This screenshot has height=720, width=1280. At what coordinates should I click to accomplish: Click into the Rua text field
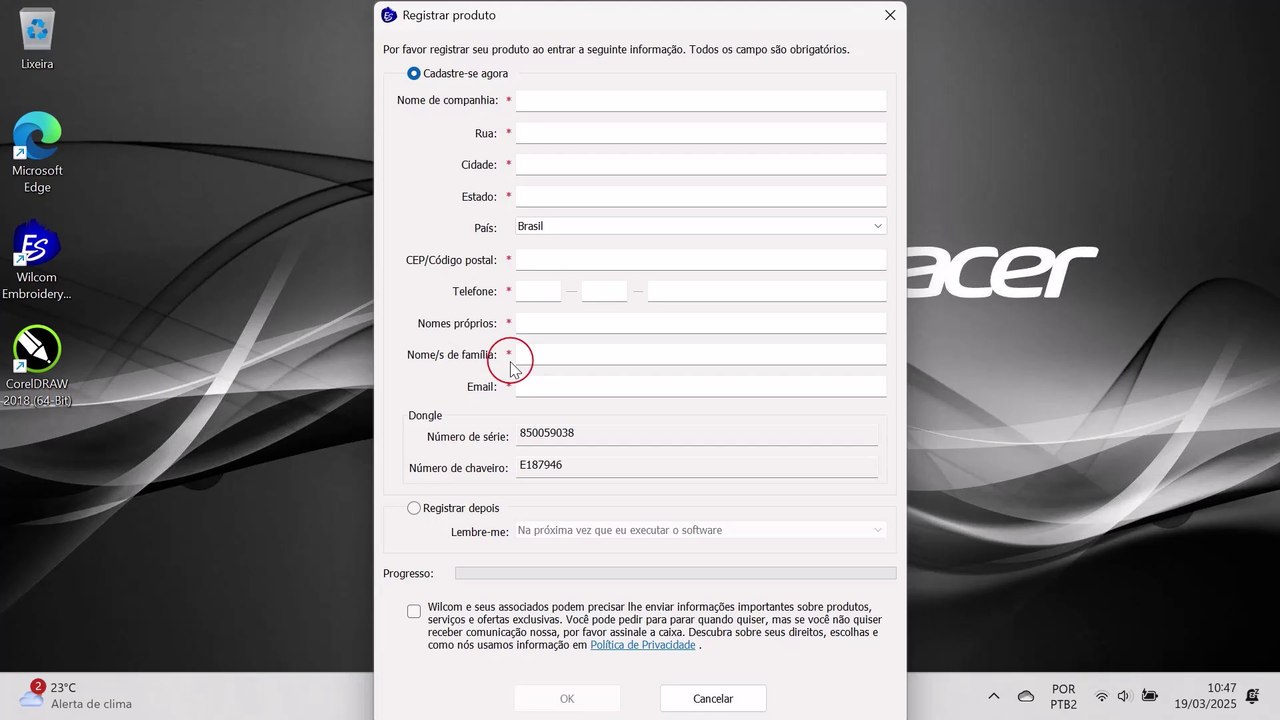(701, 133)
